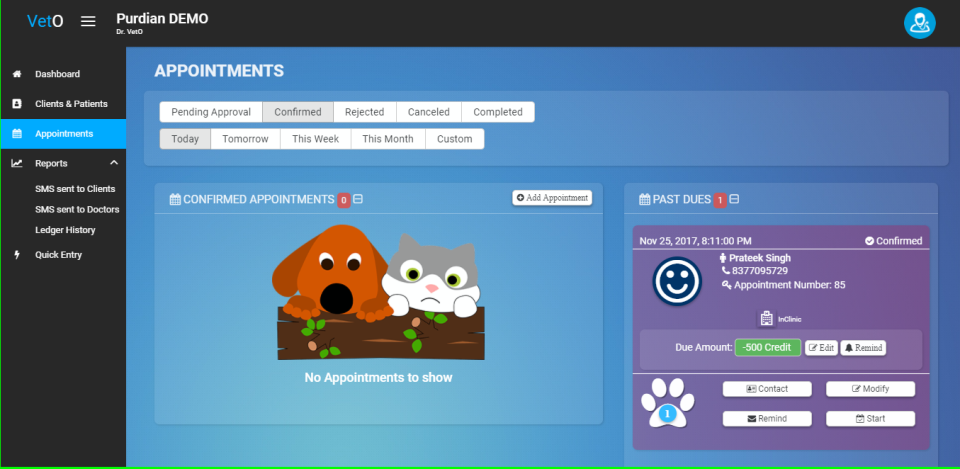Click the key icon beside Appointment Number
This screenshot has width=960, height=469.
[727, 285]
